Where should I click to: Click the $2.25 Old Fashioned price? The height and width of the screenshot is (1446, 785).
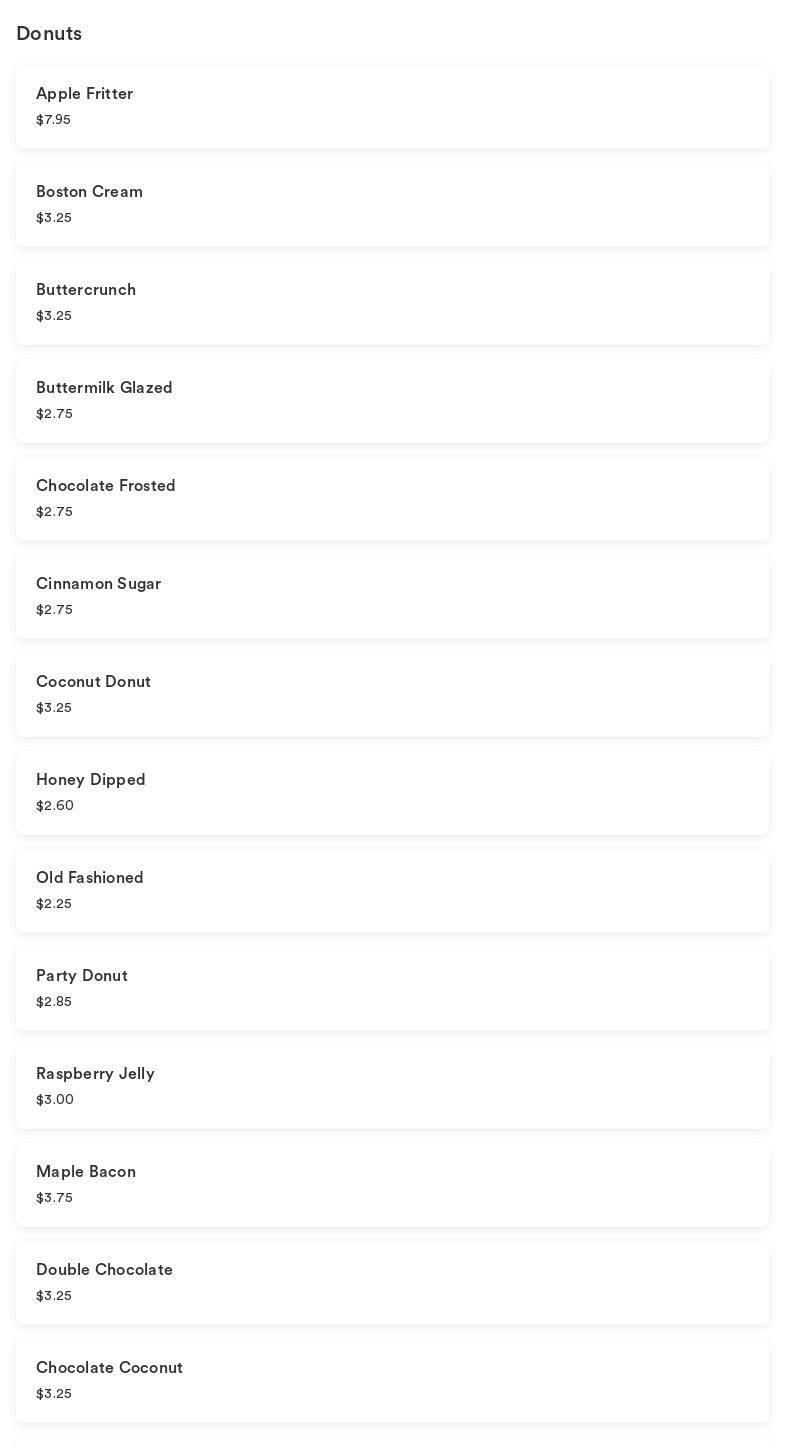tap(54, 904)
